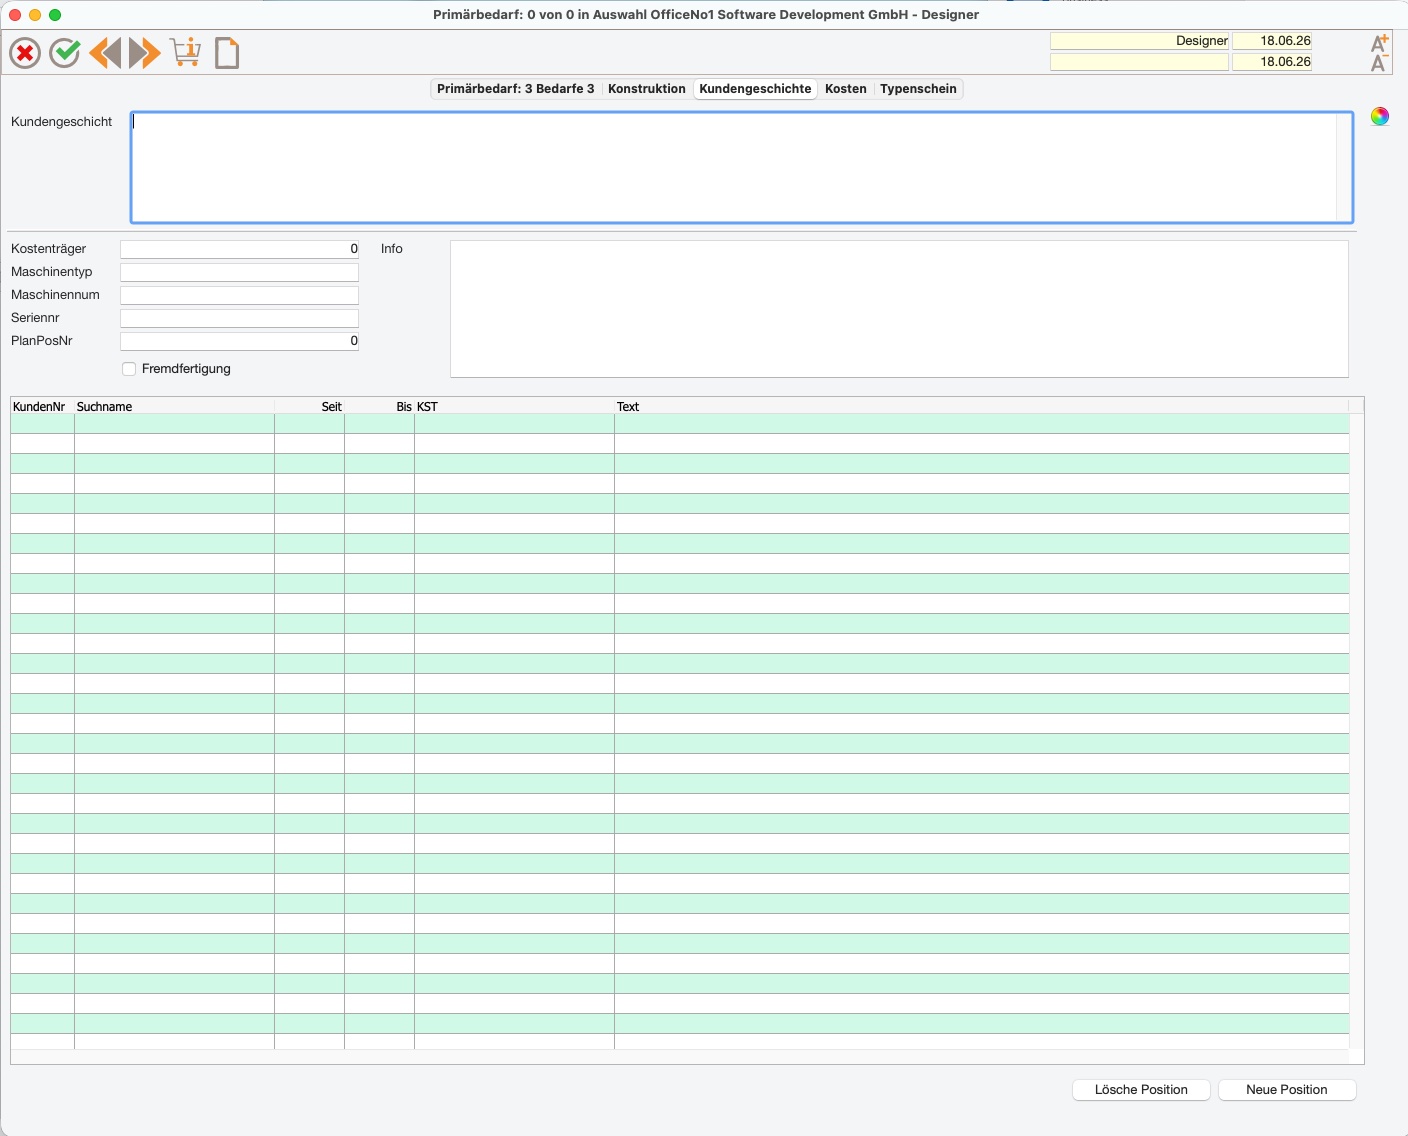Open the Typenschein tab
The width and height of the screenshot is (1408, 1136).
coord(918,89)
